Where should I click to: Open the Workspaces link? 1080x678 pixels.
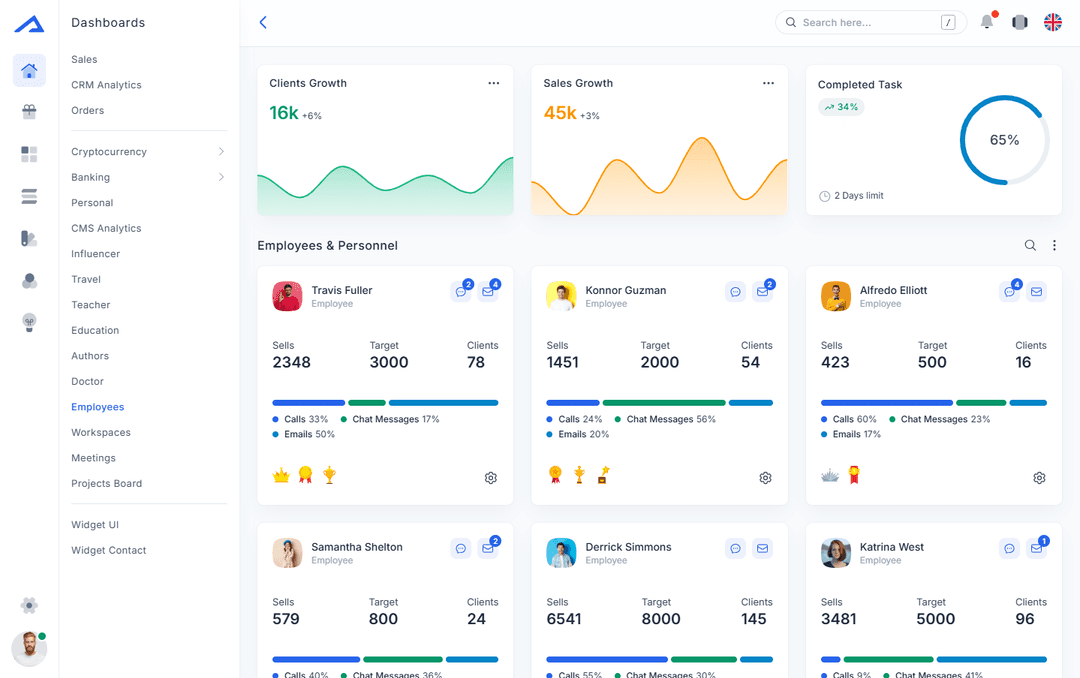(101, 432)
